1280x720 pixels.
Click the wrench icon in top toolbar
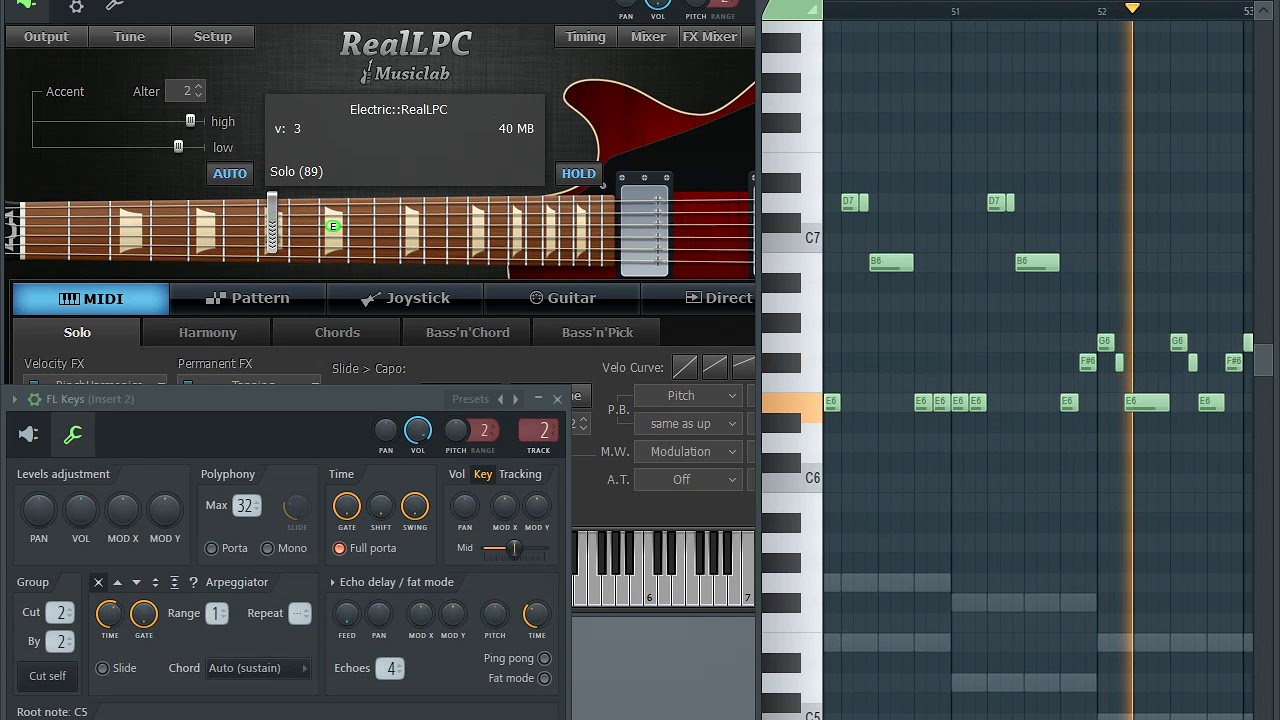tap(115, 5)
